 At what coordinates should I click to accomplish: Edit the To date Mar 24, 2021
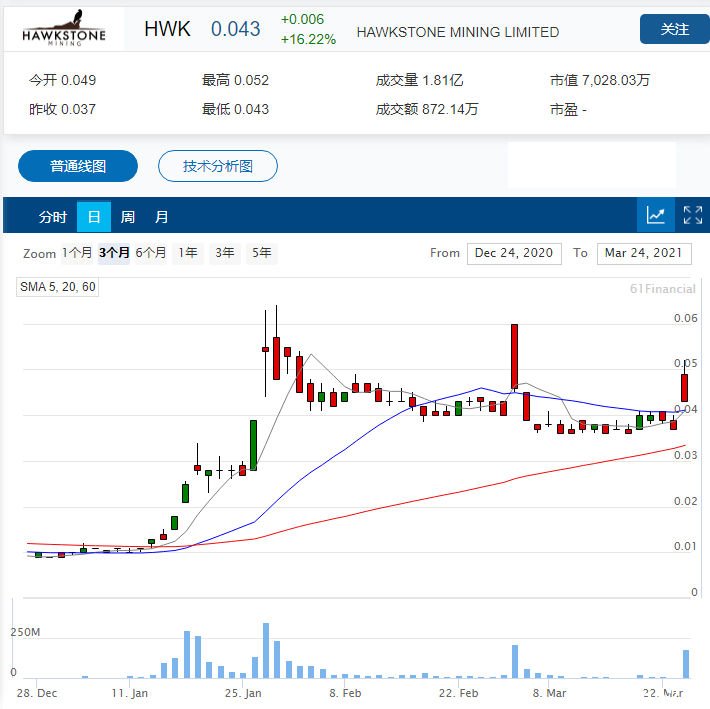coord(644,253)
